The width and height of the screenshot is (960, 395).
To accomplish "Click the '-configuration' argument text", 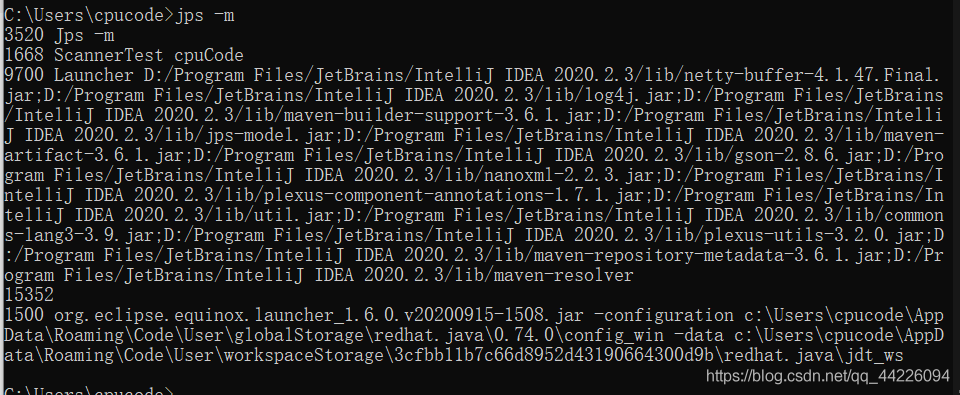I will 664,316.
